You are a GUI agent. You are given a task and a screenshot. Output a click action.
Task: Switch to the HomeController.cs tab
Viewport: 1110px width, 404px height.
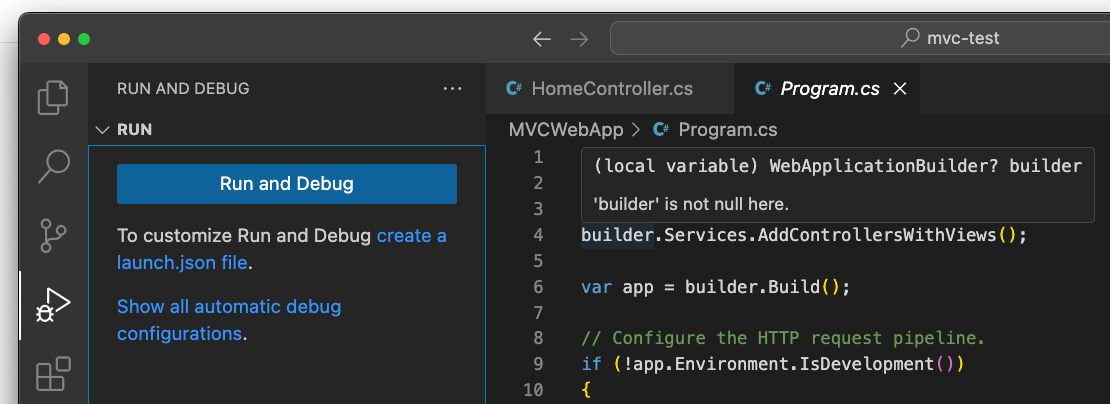coord(611,89)
